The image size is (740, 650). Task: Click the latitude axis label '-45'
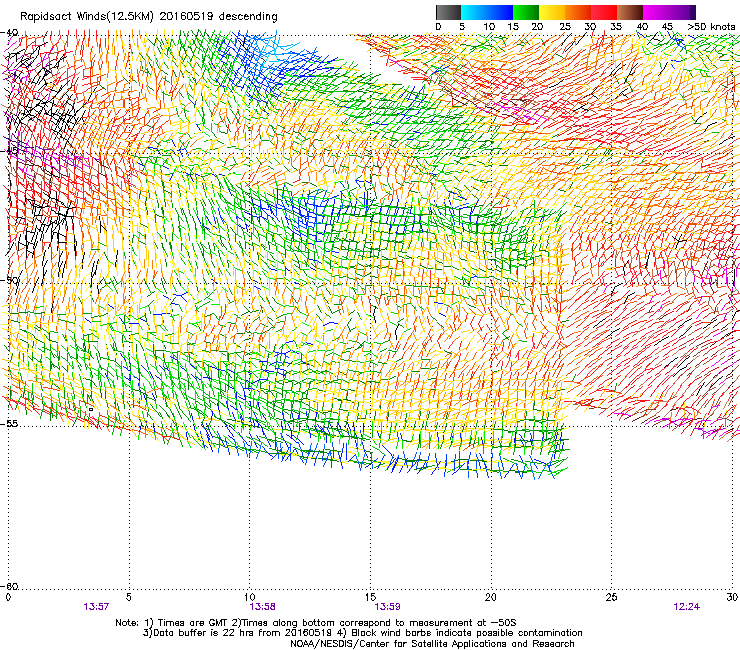[10, 150]
